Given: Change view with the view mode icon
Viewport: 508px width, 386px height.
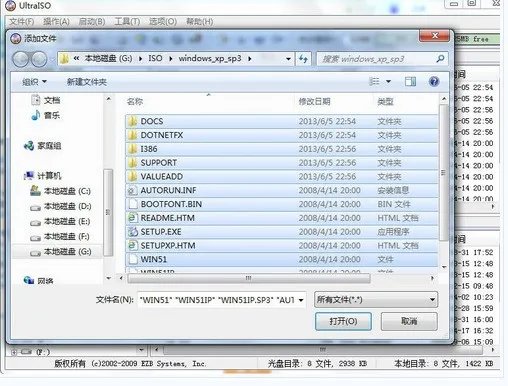Looking at the screenshot, I should [x=374, y=81].
